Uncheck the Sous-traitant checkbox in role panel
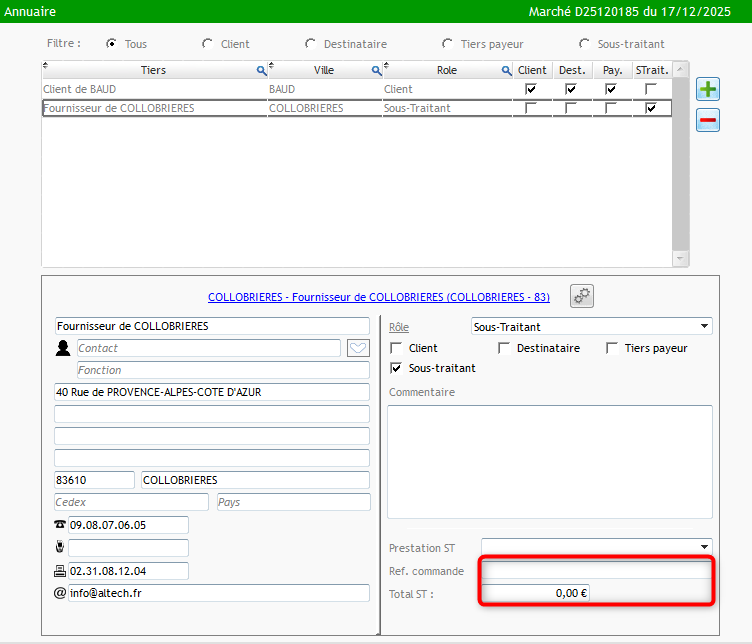This screenshot has width=752, height=644. 396,368
